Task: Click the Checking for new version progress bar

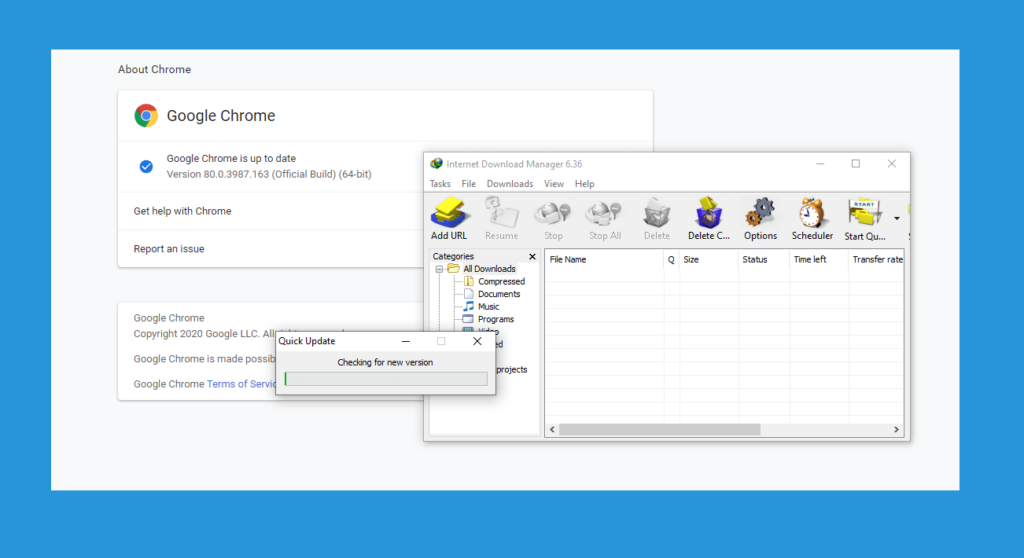Action: coord(386,379)
